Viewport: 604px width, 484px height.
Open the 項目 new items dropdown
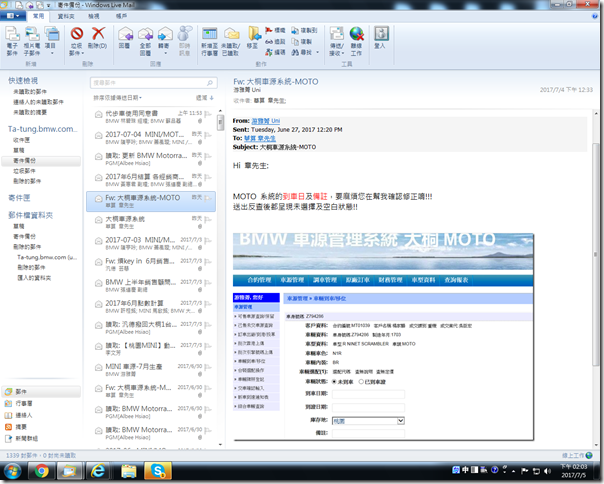[x=51, y=41]
